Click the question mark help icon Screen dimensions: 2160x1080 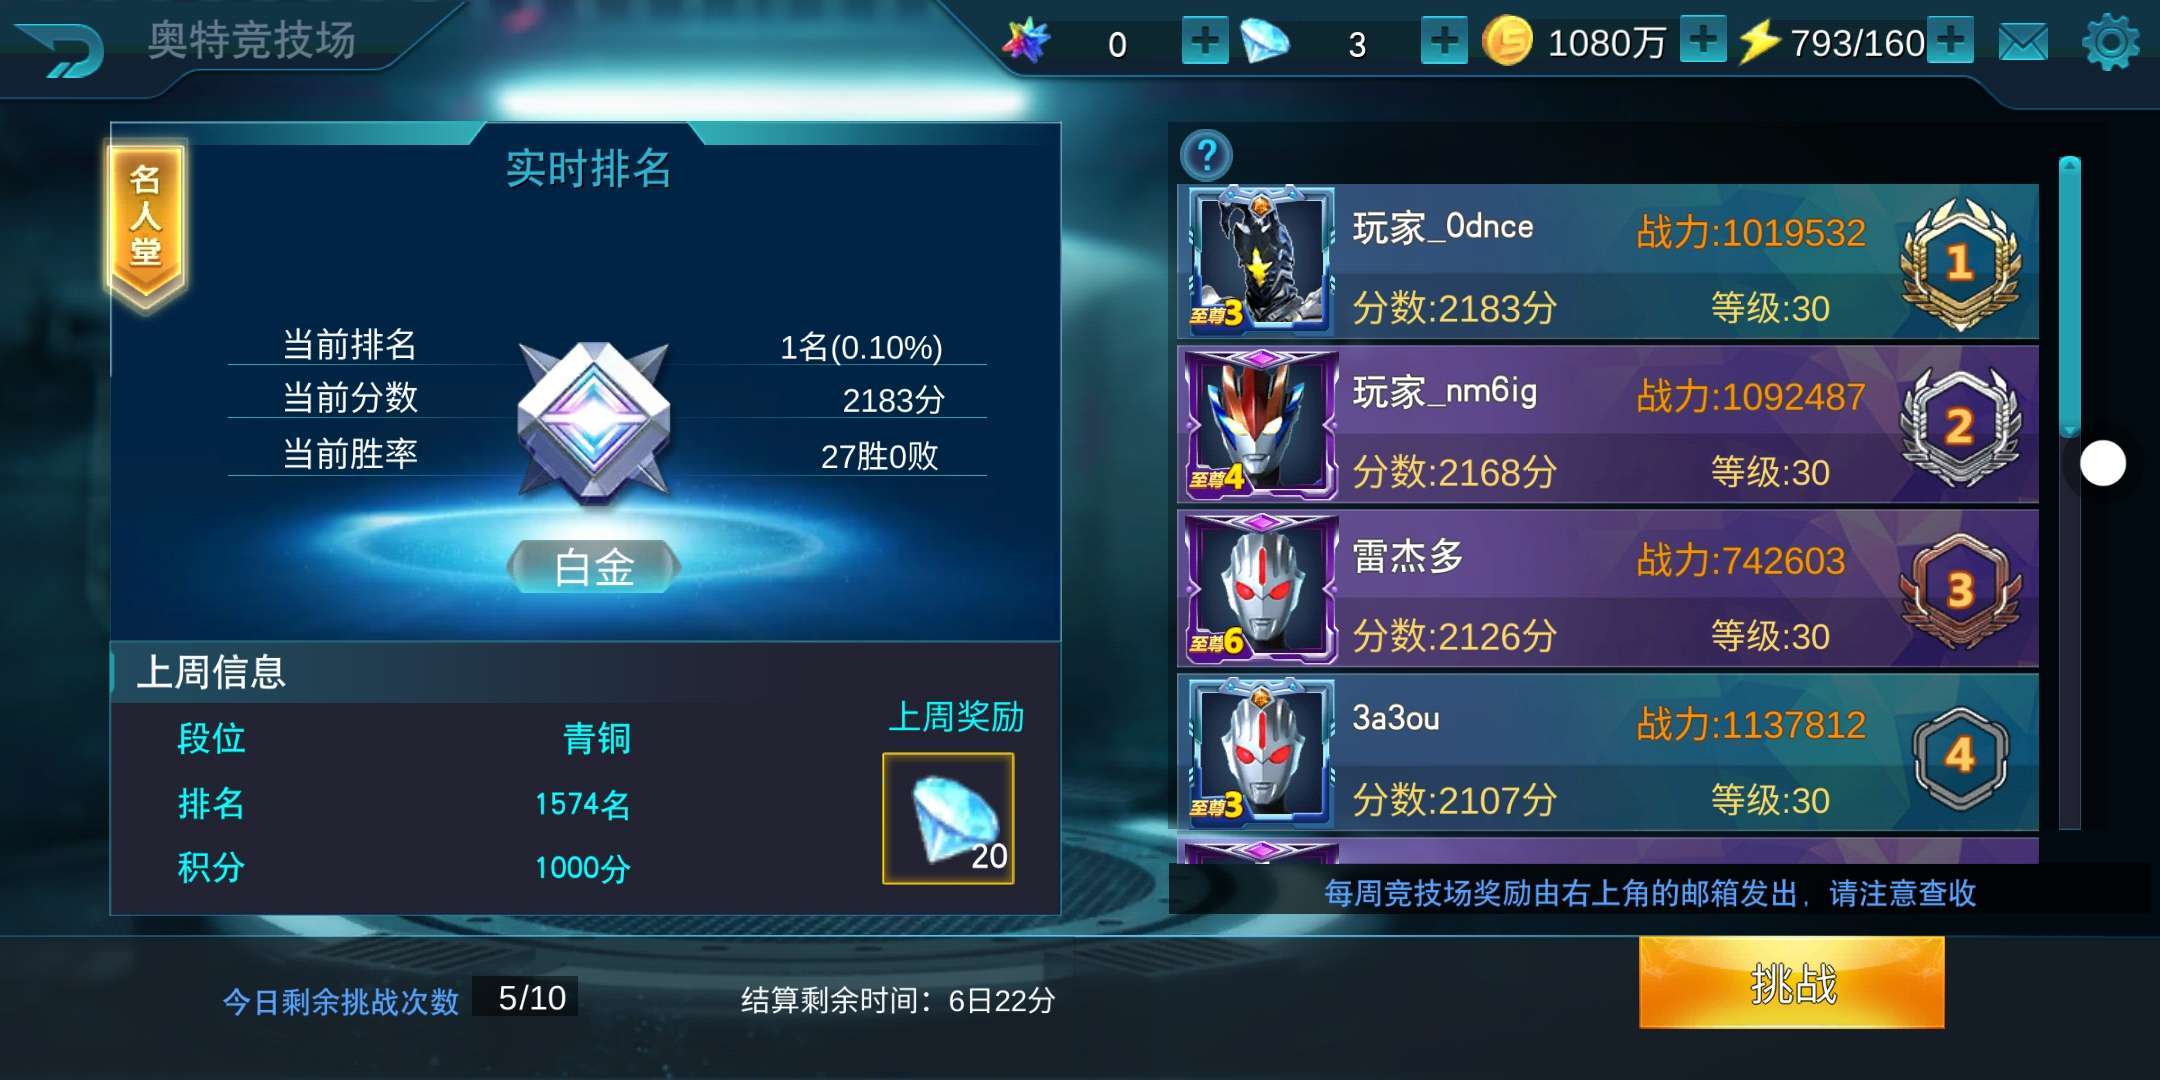click(x=1207, y=155)
